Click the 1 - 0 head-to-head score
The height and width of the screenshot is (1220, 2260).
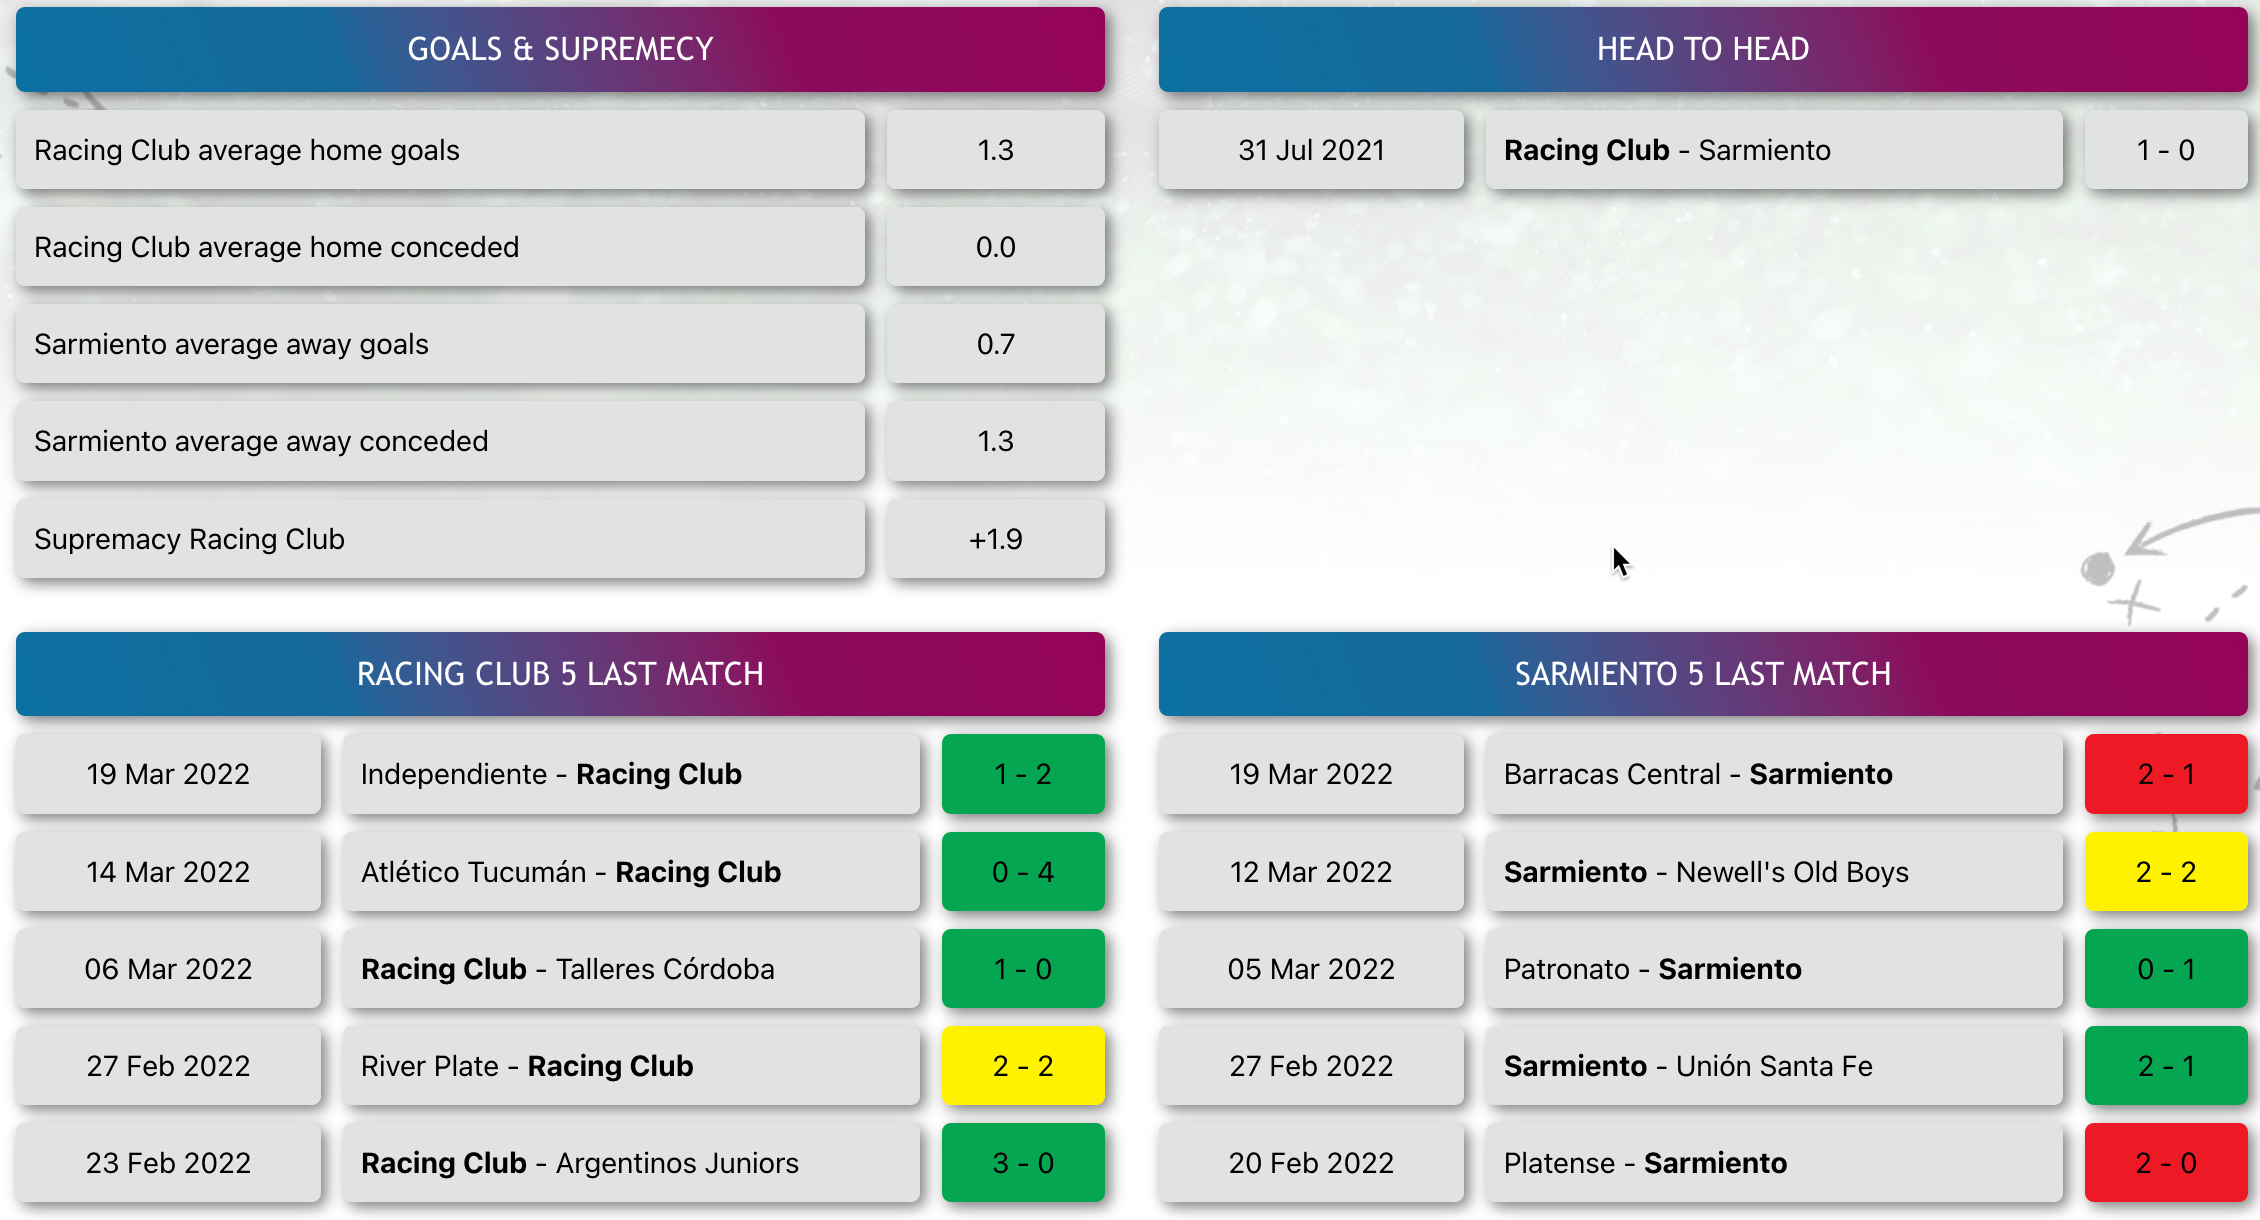pos(2166,150)
